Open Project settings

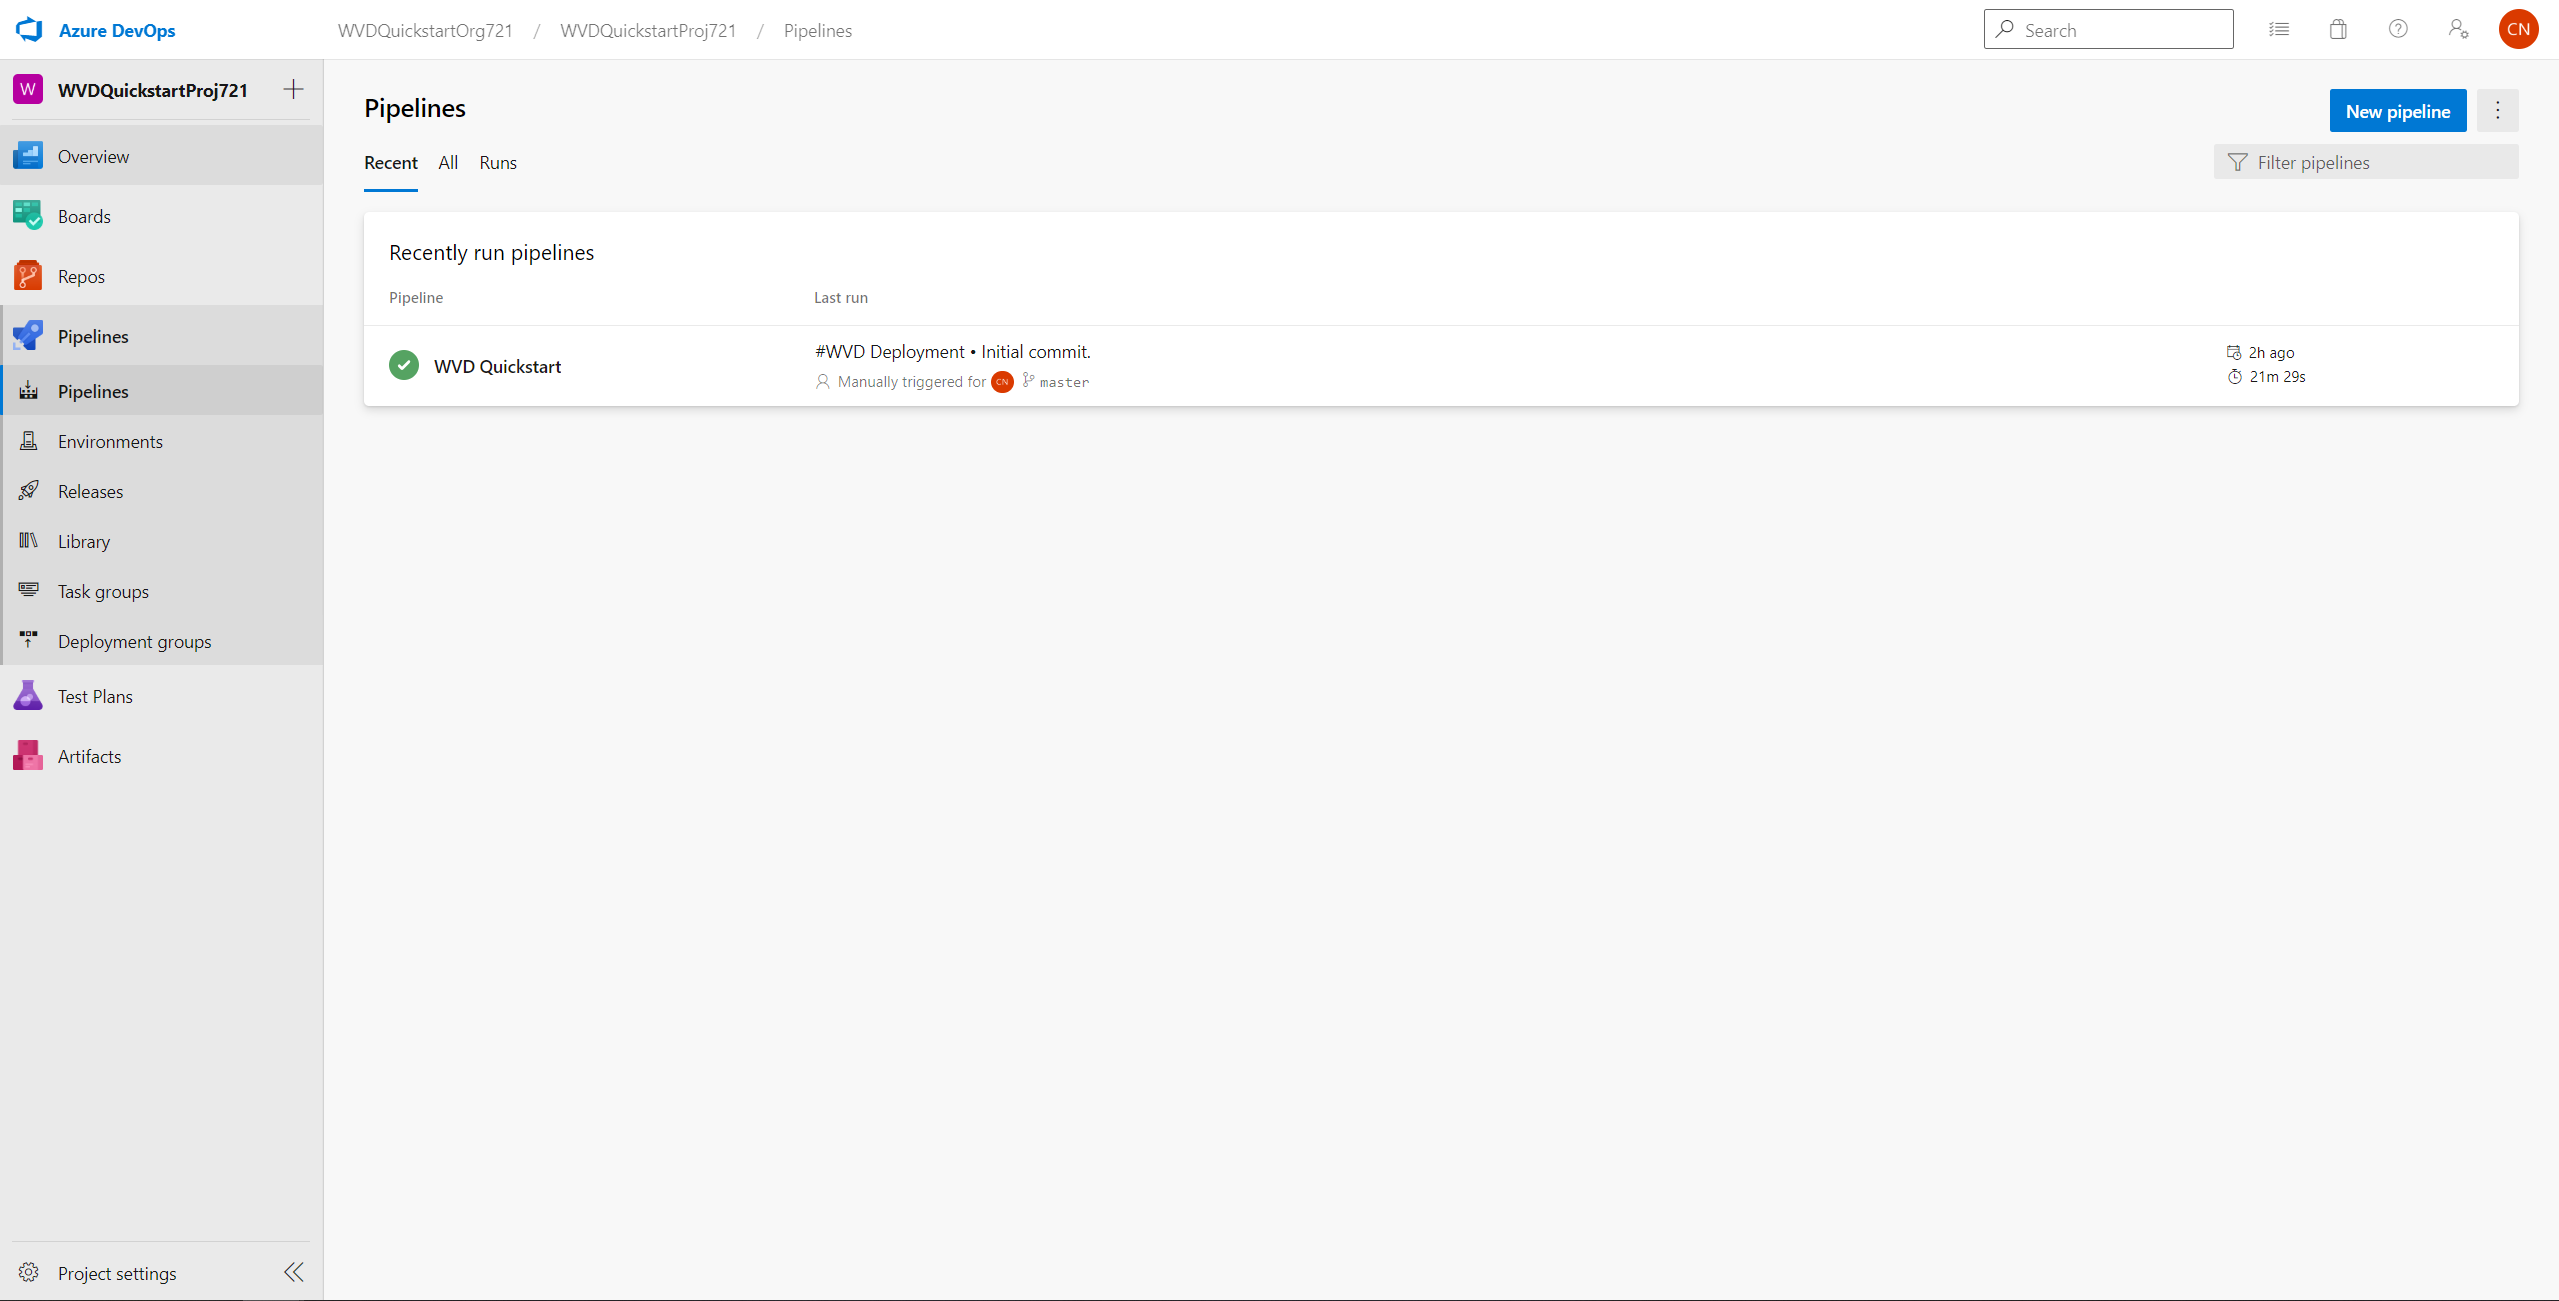[x=118, y=1273]
